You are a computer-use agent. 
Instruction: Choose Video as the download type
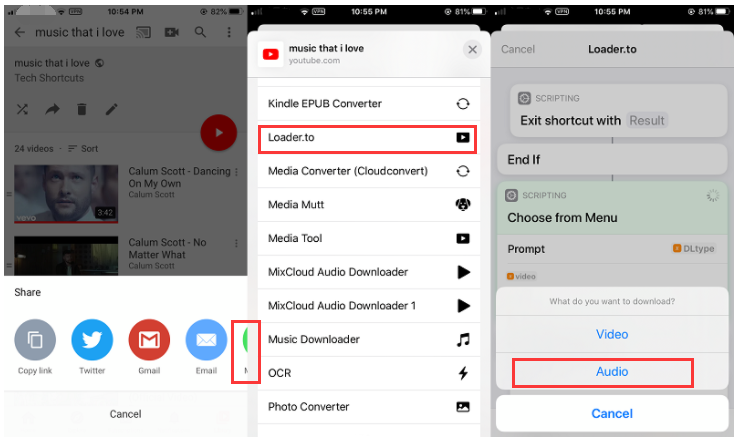[x=612, y=334]
